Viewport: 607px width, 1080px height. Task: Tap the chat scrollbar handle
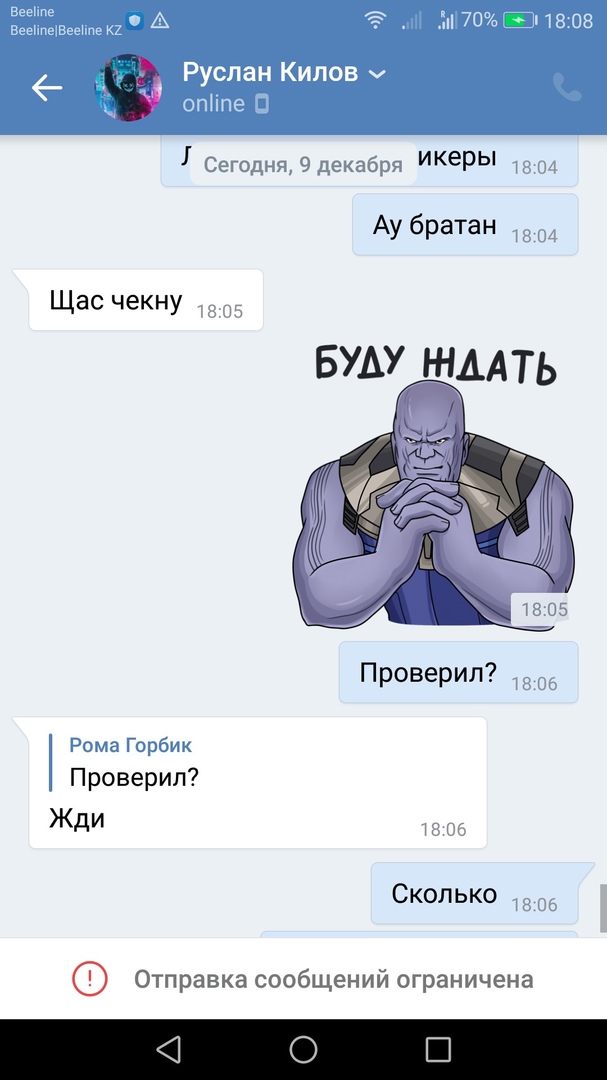coord(603,908)
